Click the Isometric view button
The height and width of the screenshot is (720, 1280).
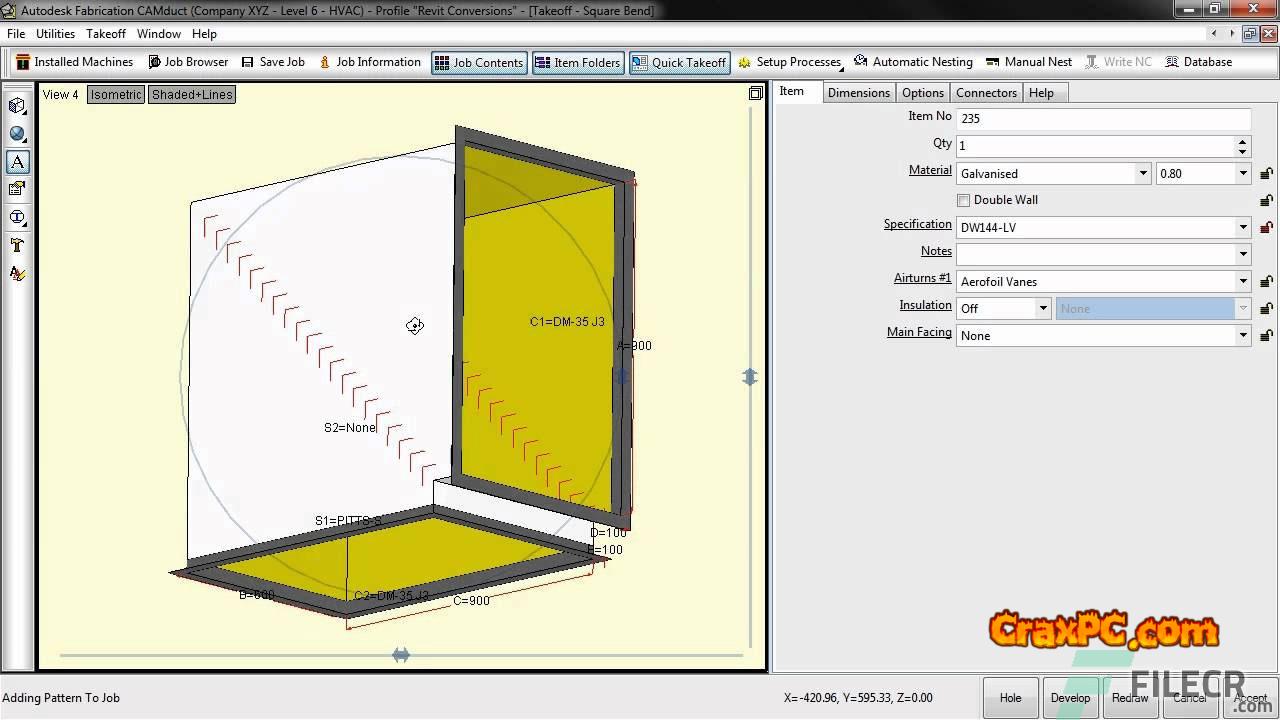pos(116,95)
